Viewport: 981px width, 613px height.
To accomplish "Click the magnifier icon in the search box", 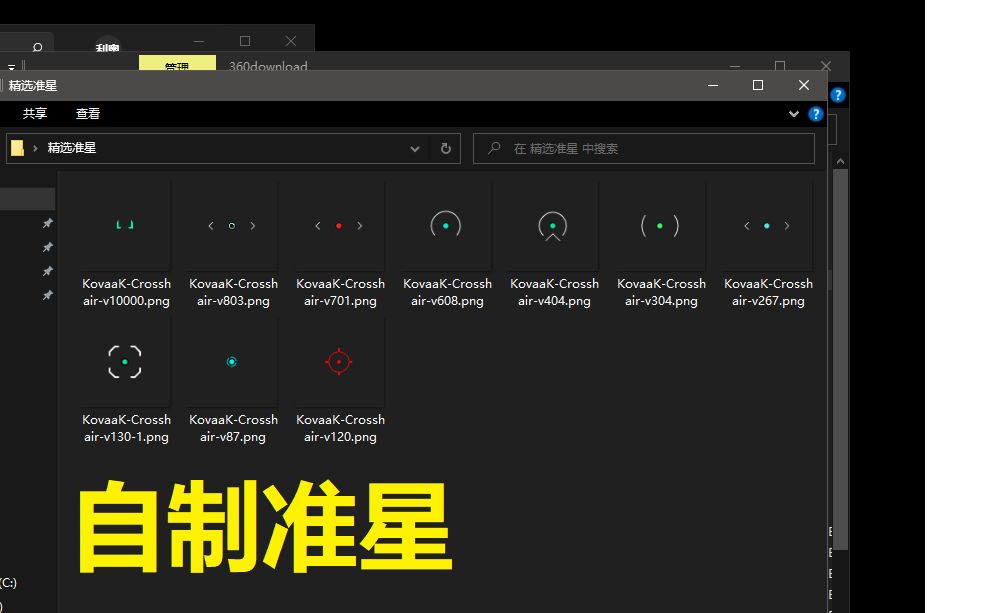I will [493, 148].
